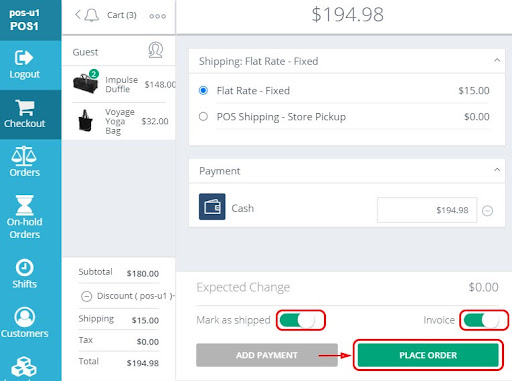Collapse the Payment section chevron
The image size is (512, 381).
[497, 170]
